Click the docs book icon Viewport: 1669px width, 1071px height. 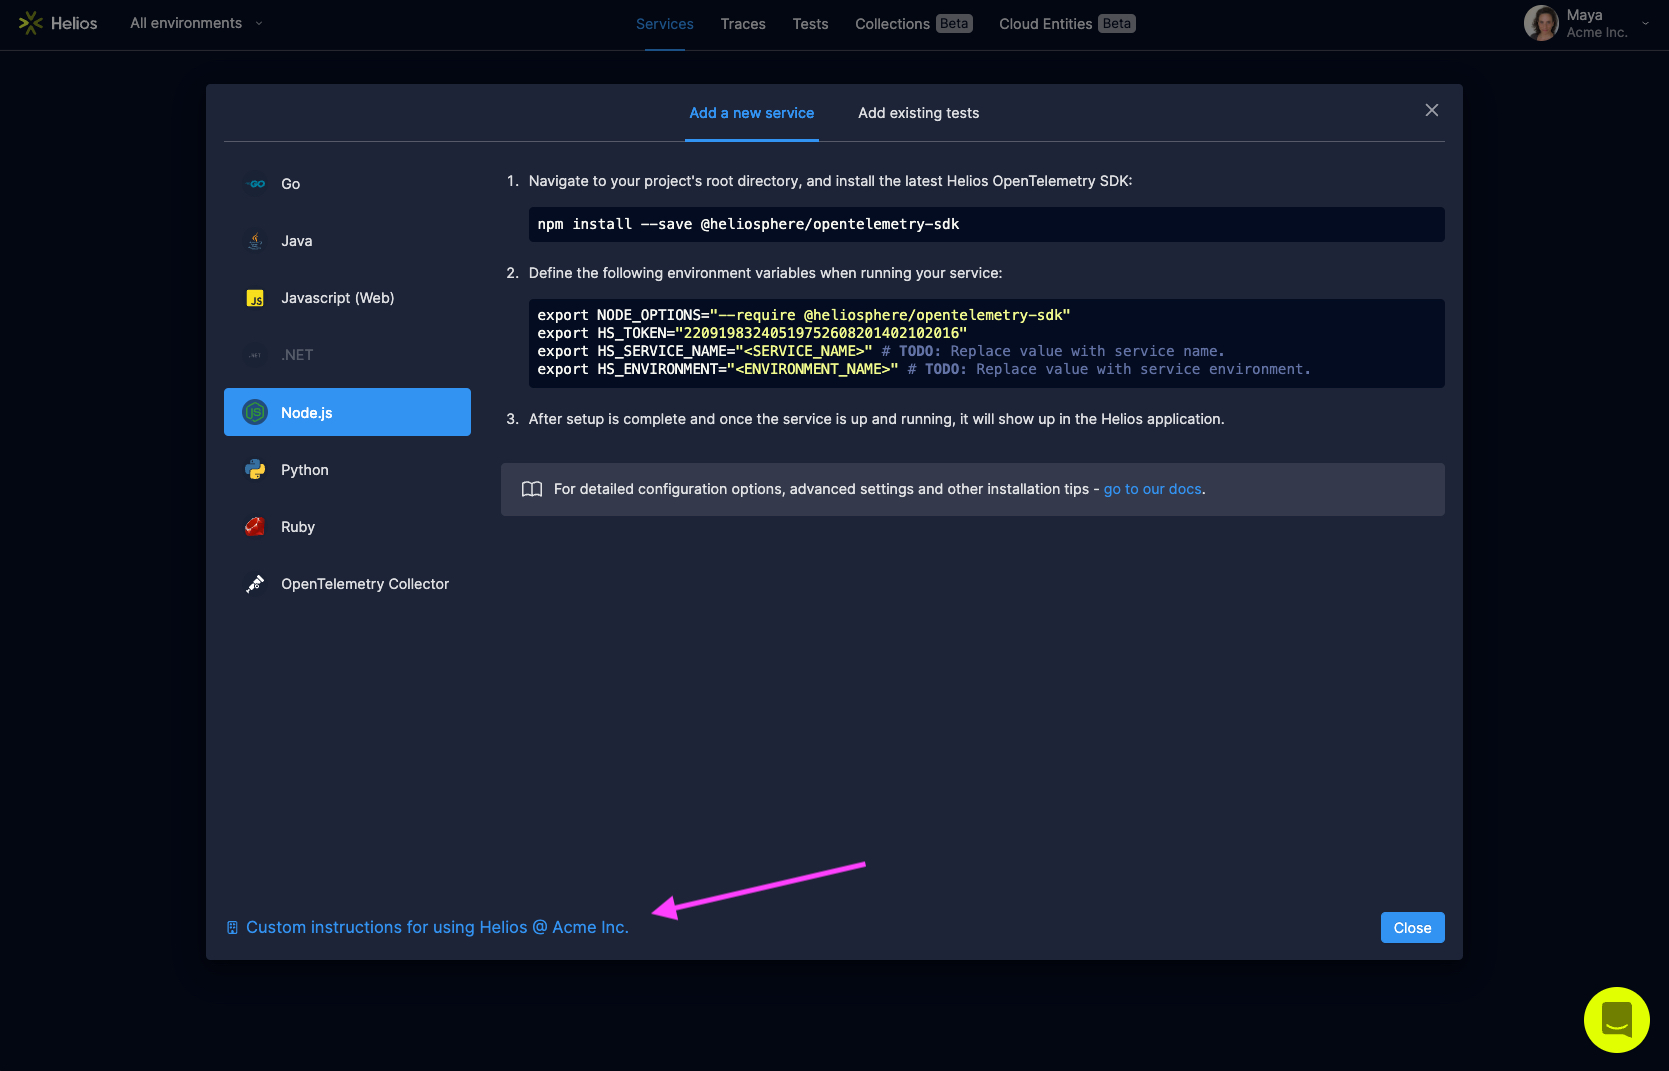[532, 489]
